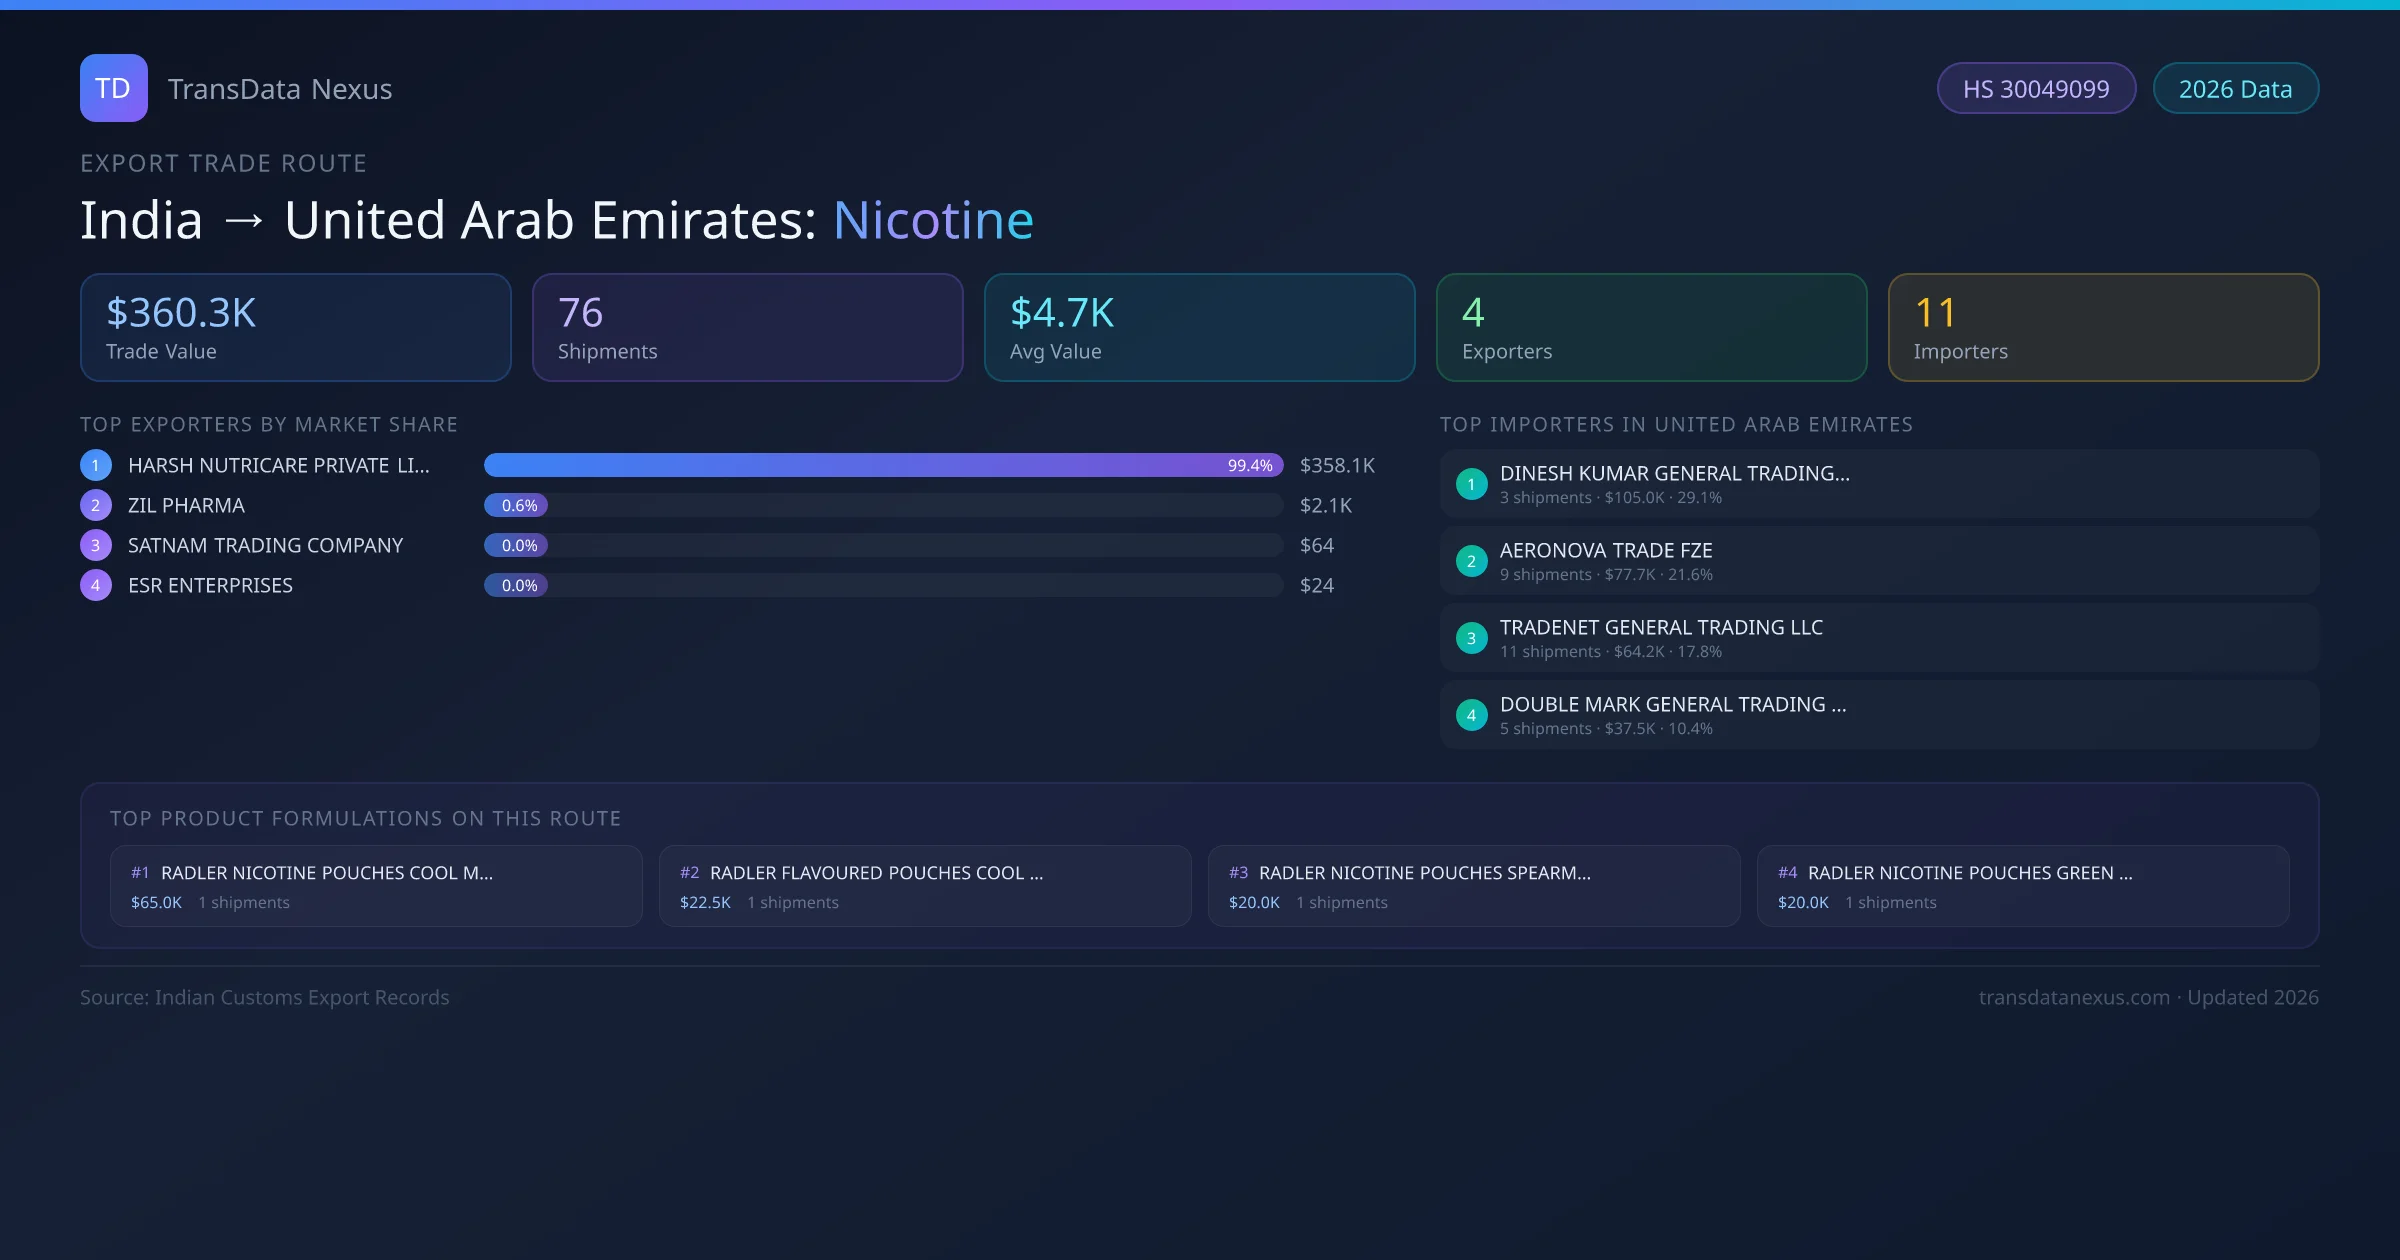This screenshot has width=2400, height=1260.
Task: Click green badge 2 for Aeronova Trade
Action: pos(1471,561)
